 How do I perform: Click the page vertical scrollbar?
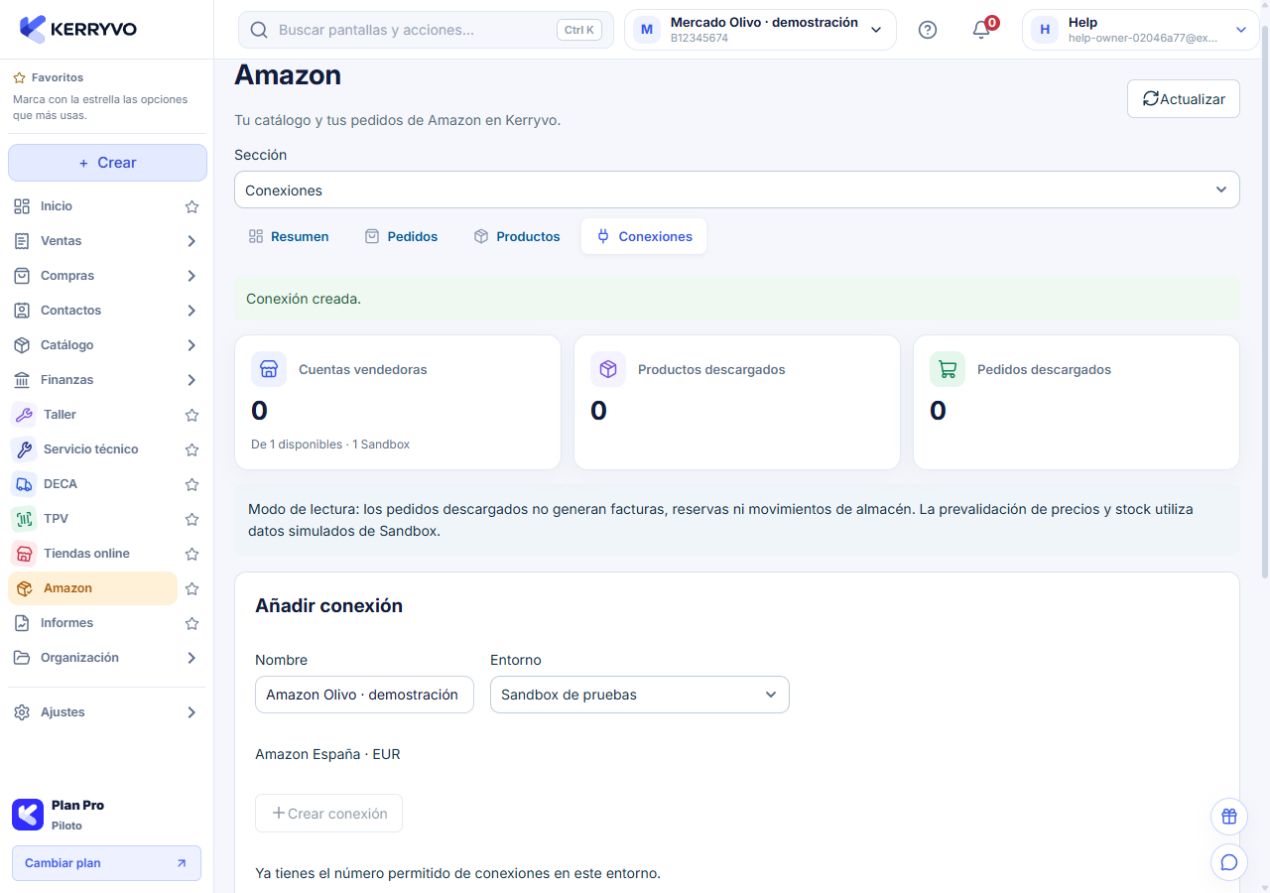click(1264, 300)
